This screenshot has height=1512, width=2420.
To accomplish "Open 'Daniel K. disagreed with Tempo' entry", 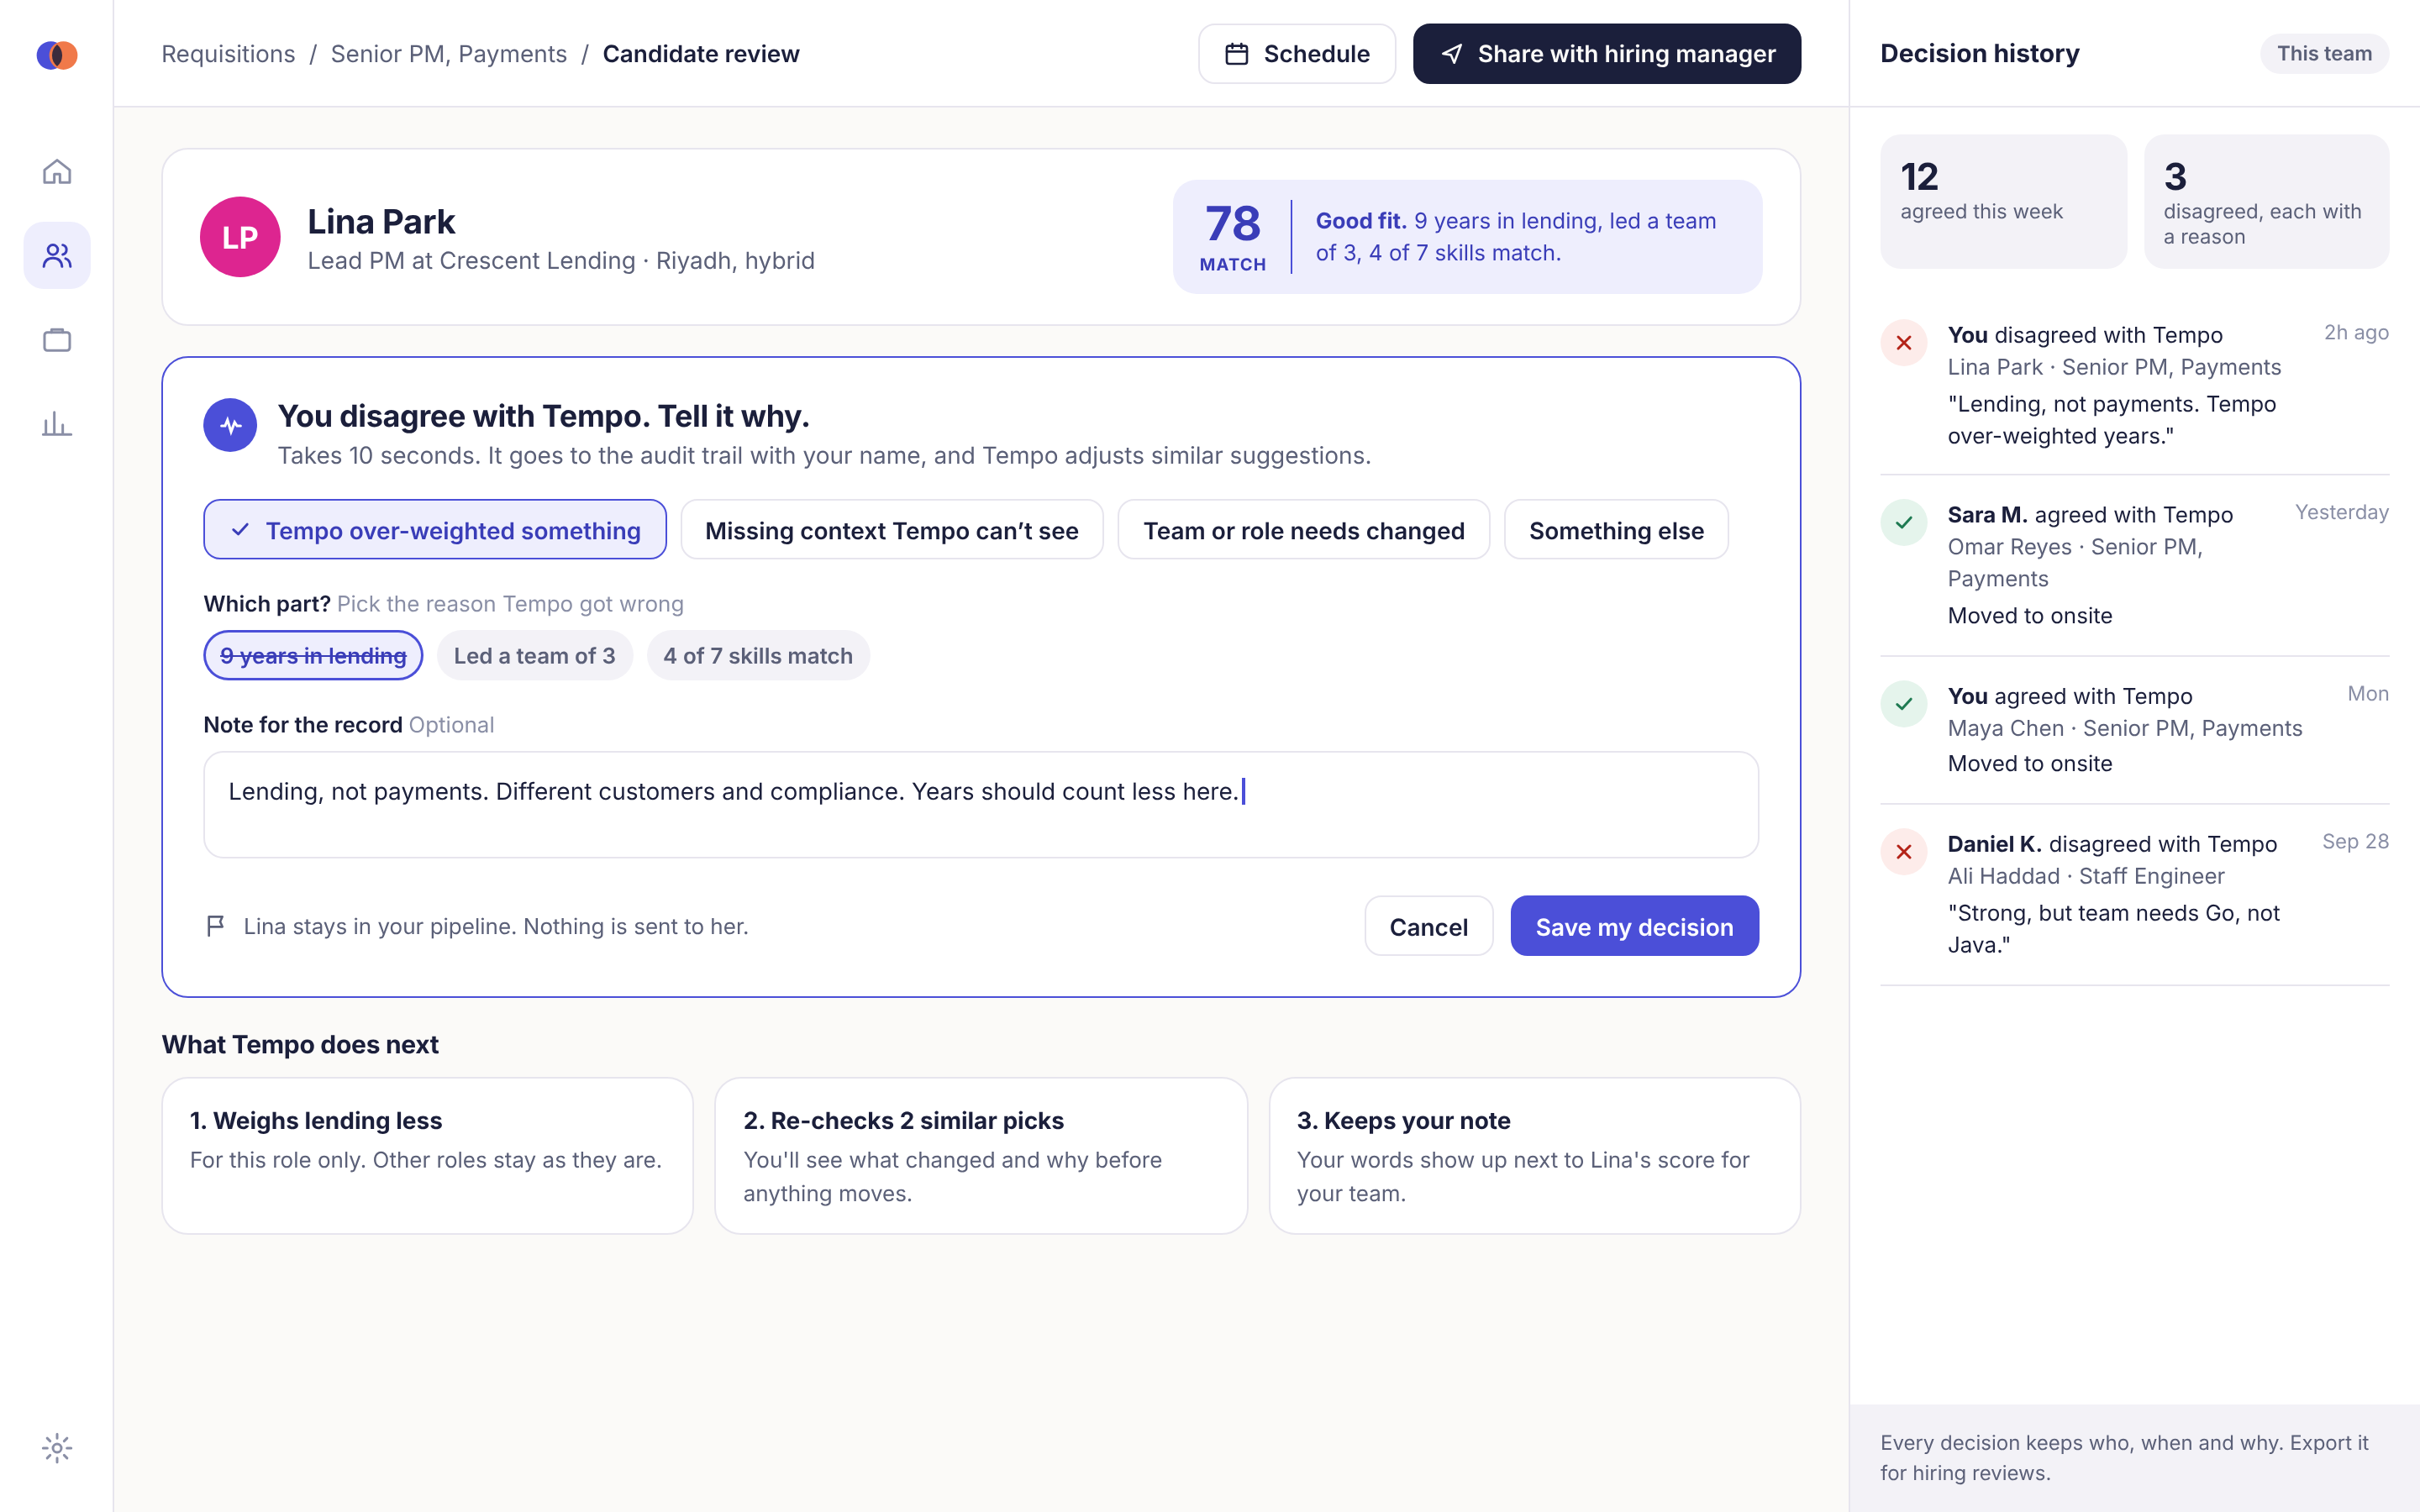I will coord(2135,894).
